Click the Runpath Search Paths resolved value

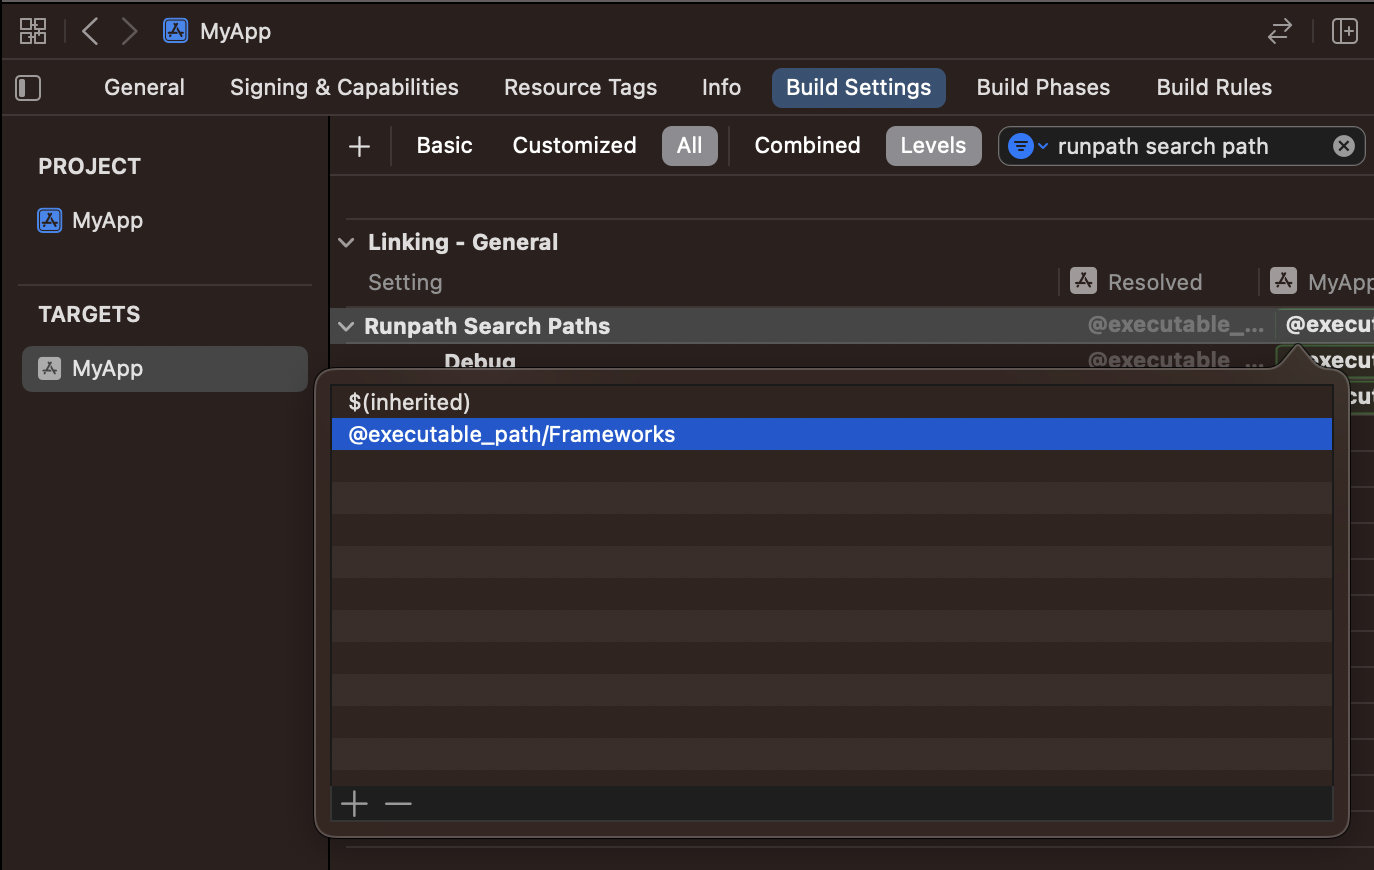(1176, 325)
